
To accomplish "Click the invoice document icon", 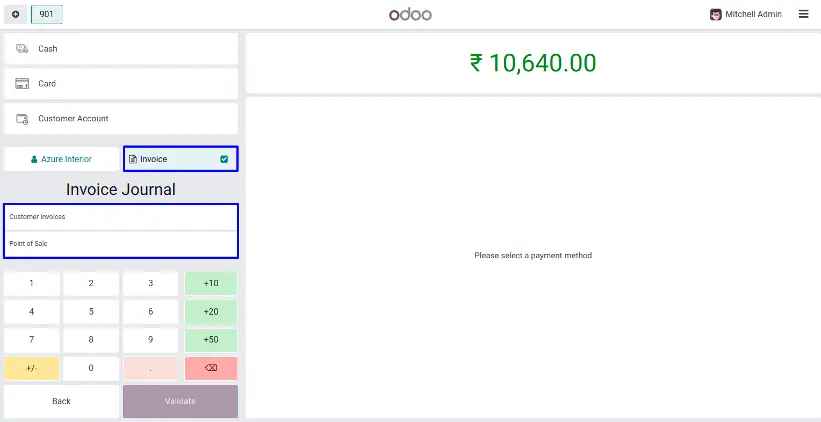I will click(x=133, y=159).
